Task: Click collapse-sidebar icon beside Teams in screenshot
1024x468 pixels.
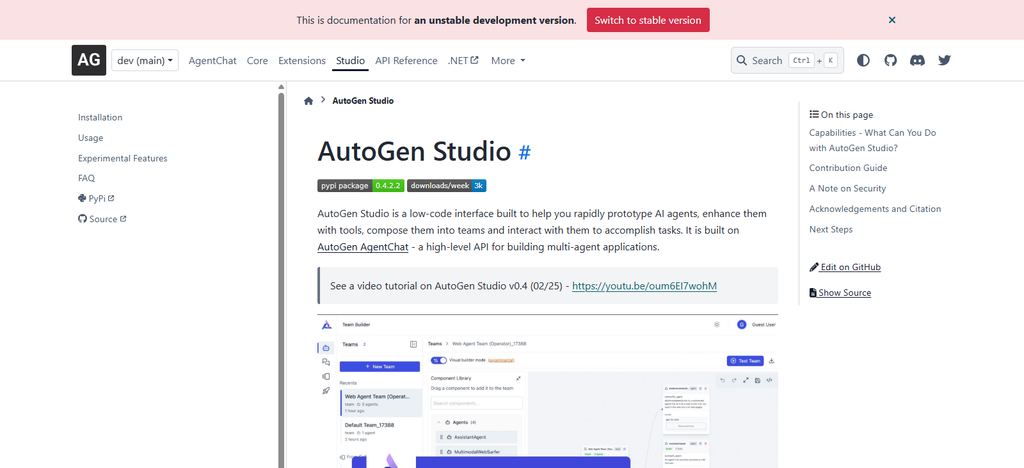Action: tap(413, 344)
